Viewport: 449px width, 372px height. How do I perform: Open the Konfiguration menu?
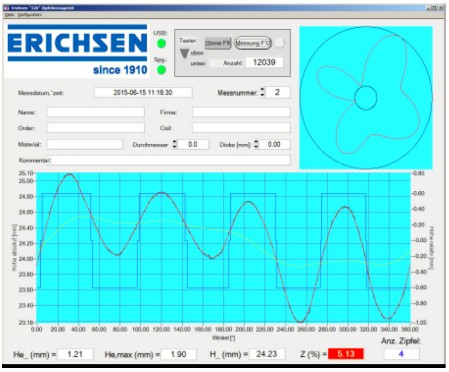(x=30, y=15)
